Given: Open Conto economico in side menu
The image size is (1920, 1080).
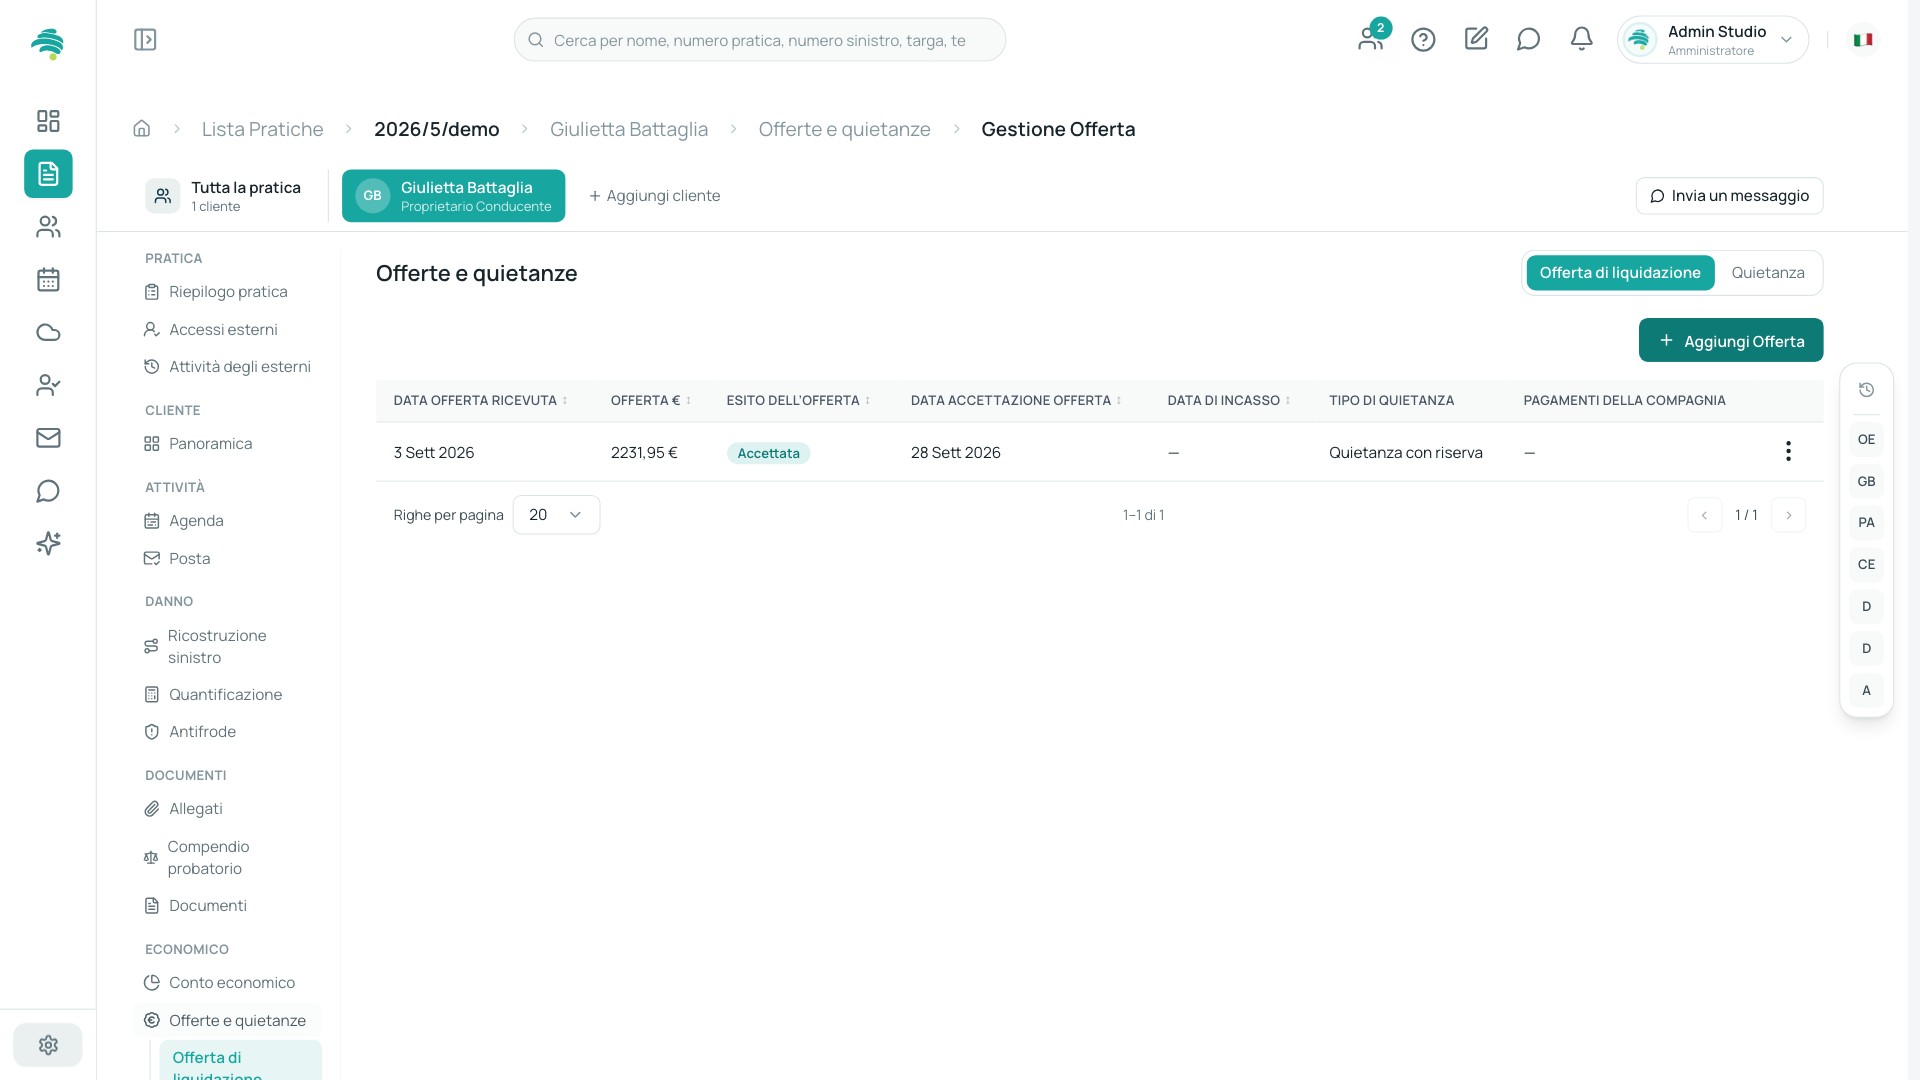Looking at the screenshot, I should coord(232,983).
